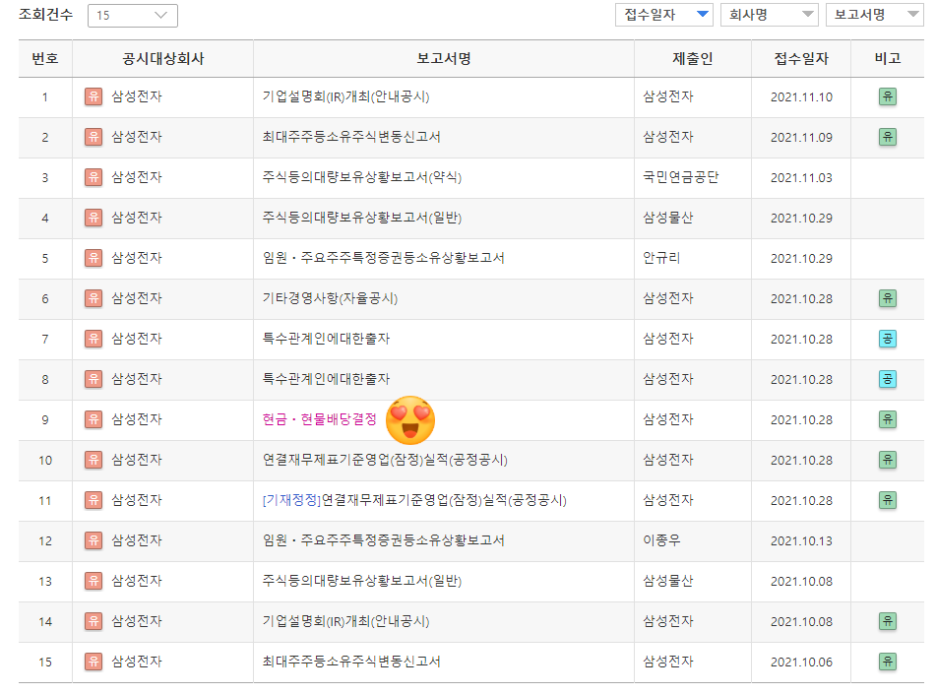Viewport: 936px width, 694px height.
Task: Click the 2021.11.09 date cell
Action: [801, 138]
